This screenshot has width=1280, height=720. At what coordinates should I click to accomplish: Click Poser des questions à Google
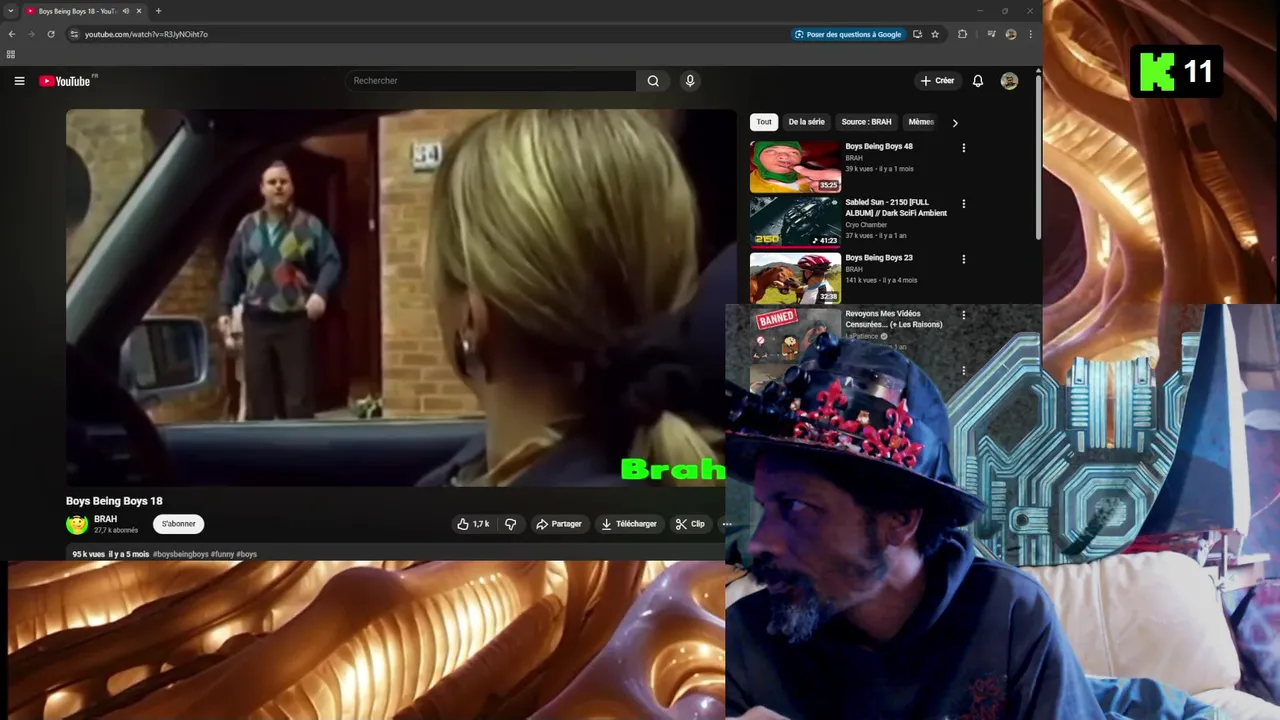848,34
